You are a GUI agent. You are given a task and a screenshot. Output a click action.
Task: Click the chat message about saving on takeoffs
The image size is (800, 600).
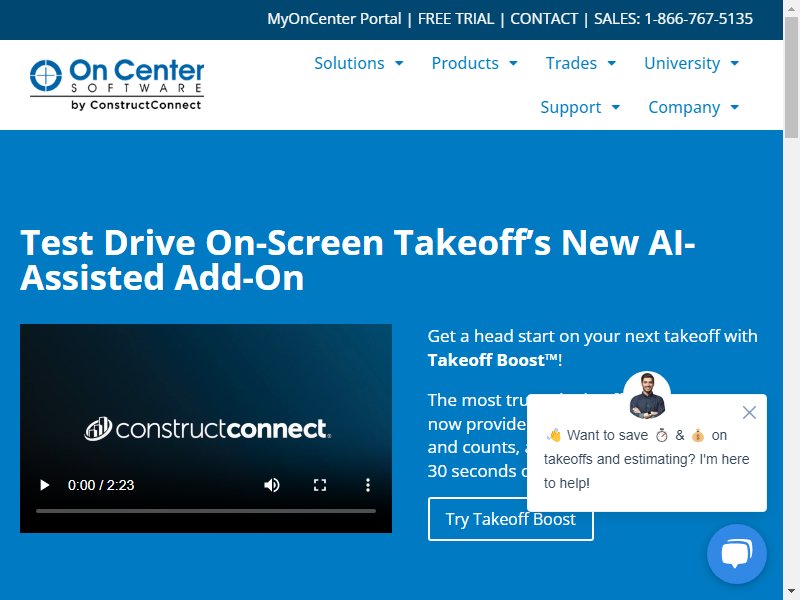(x=646, y=459)
